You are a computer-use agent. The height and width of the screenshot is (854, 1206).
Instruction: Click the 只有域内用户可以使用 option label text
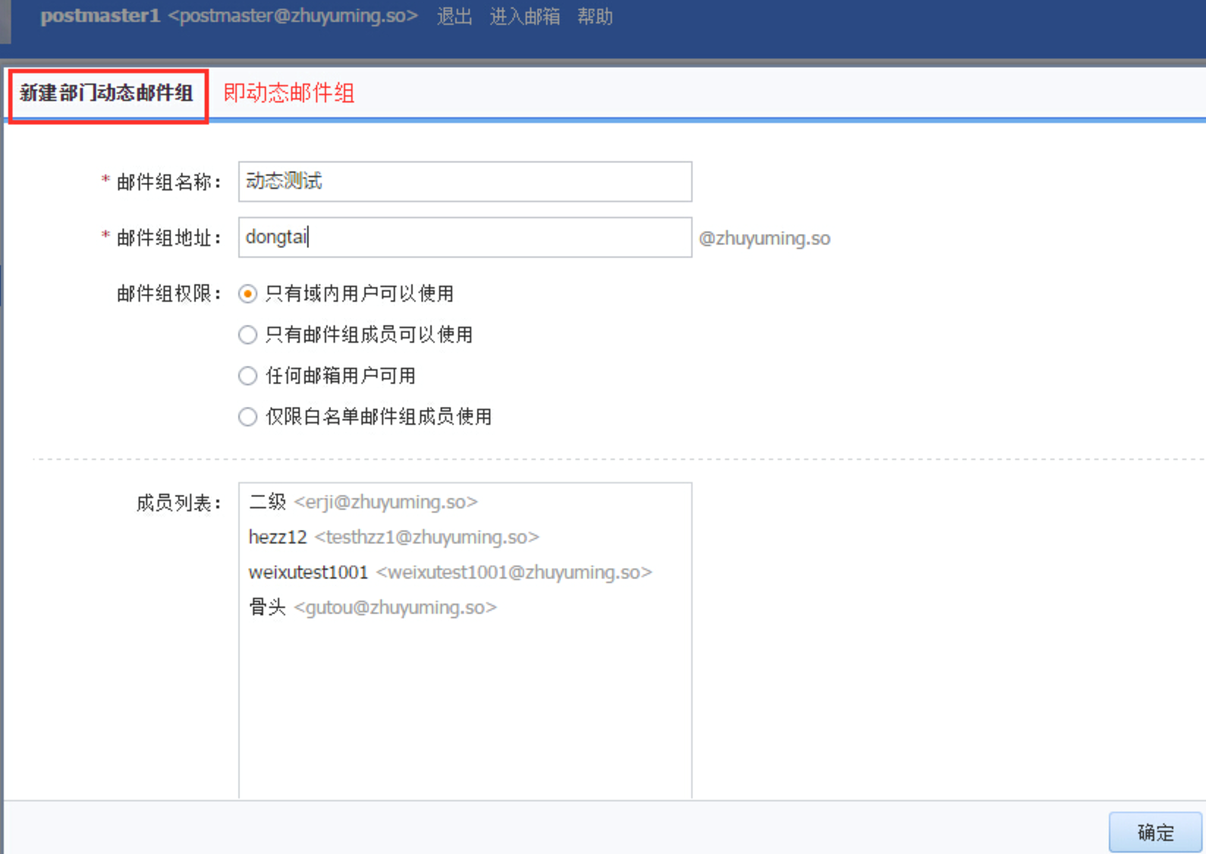tap(360, 294)
